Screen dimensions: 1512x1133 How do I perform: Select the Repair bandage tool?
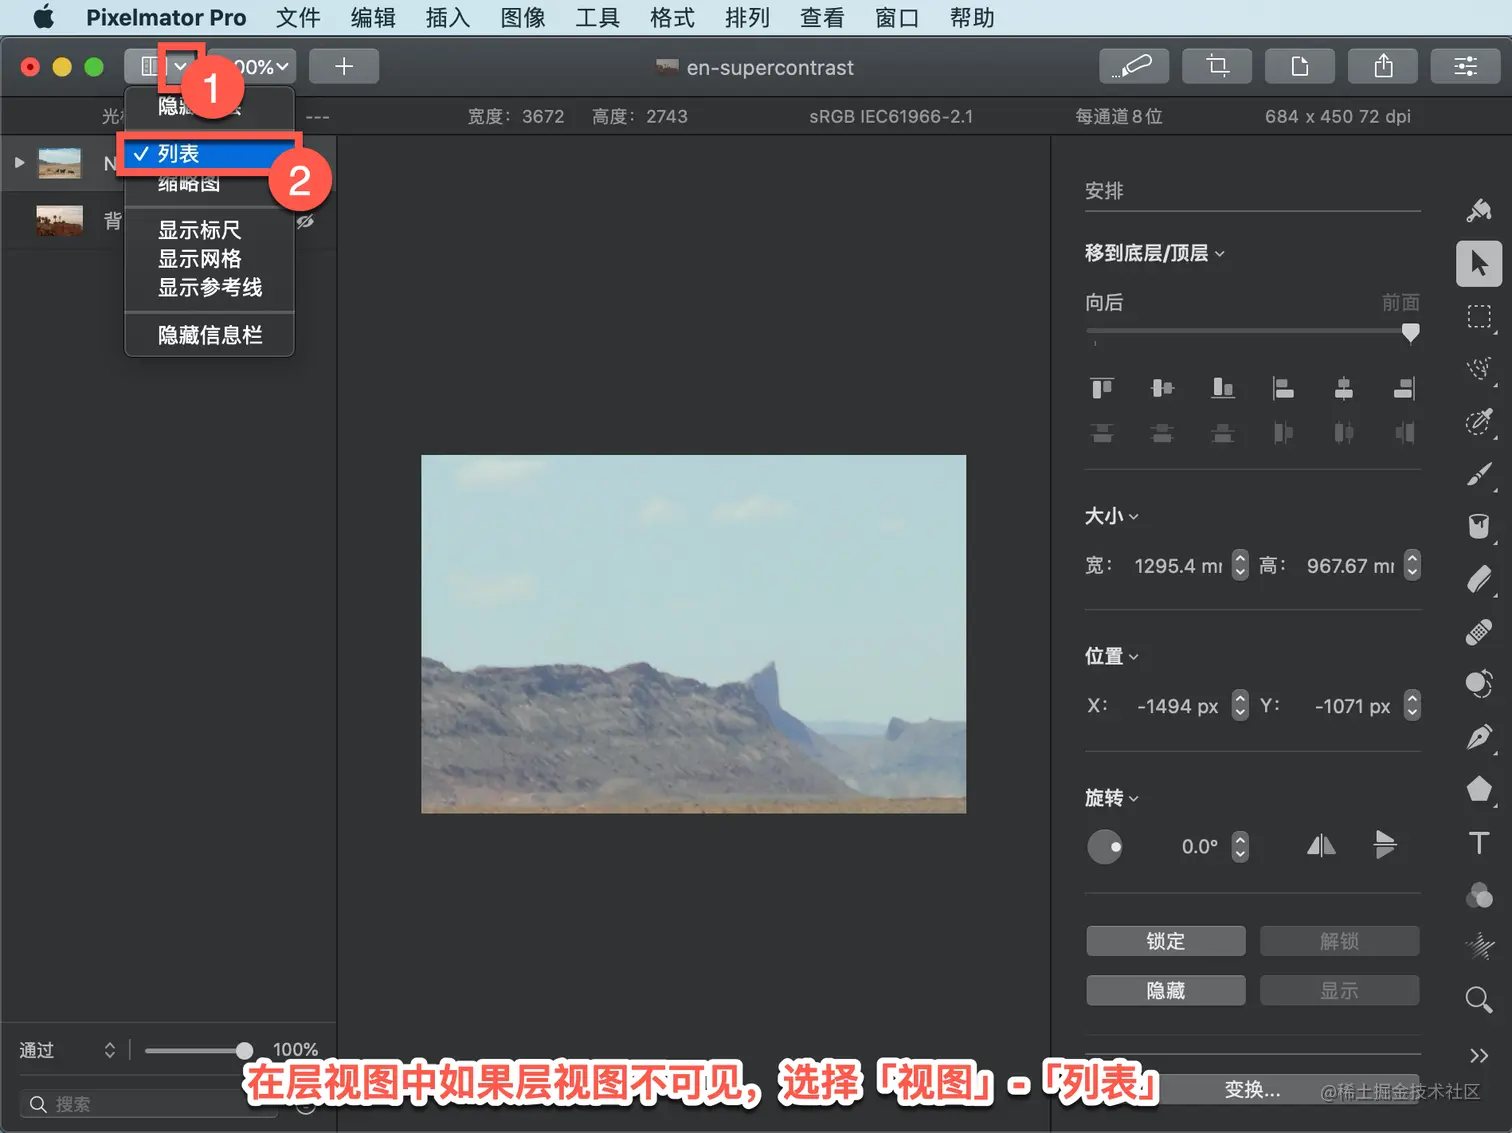point(1479,632)
